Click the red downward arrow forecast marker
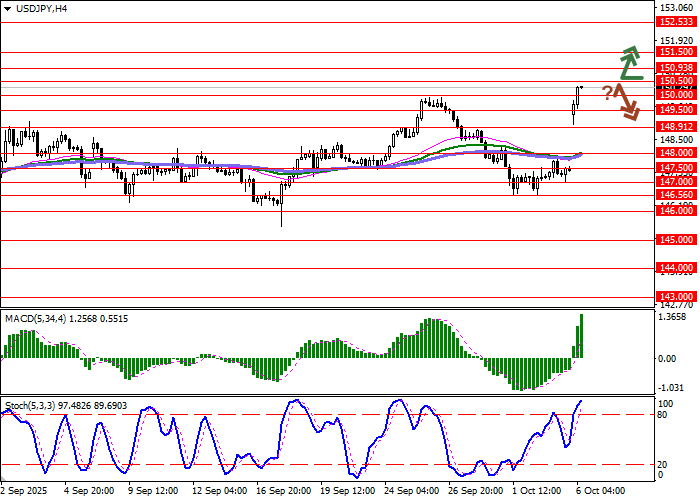 click(627, 101)
